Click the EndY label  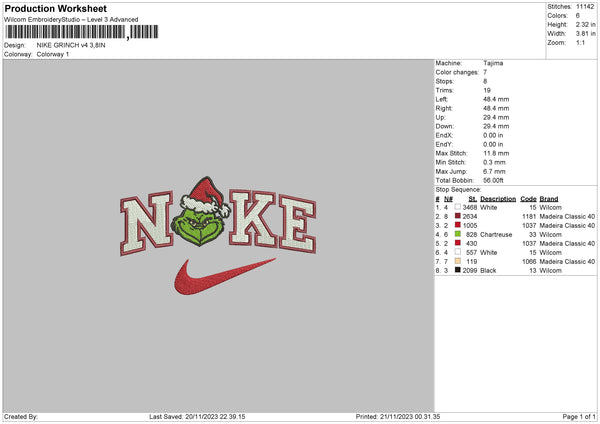(x=444, y=144)
